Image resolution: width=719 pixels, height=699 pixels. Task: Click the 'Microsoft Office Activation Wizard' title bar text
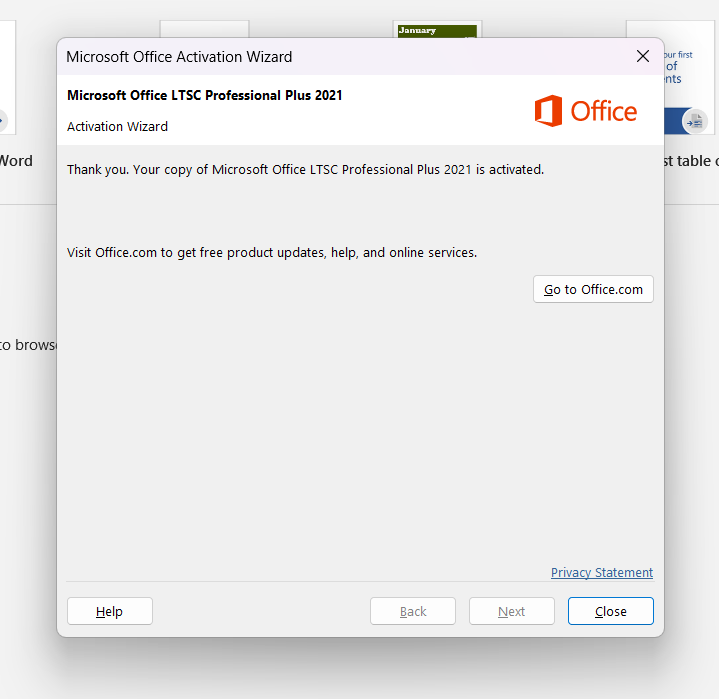pyautogui.click(x=179, y=57)
